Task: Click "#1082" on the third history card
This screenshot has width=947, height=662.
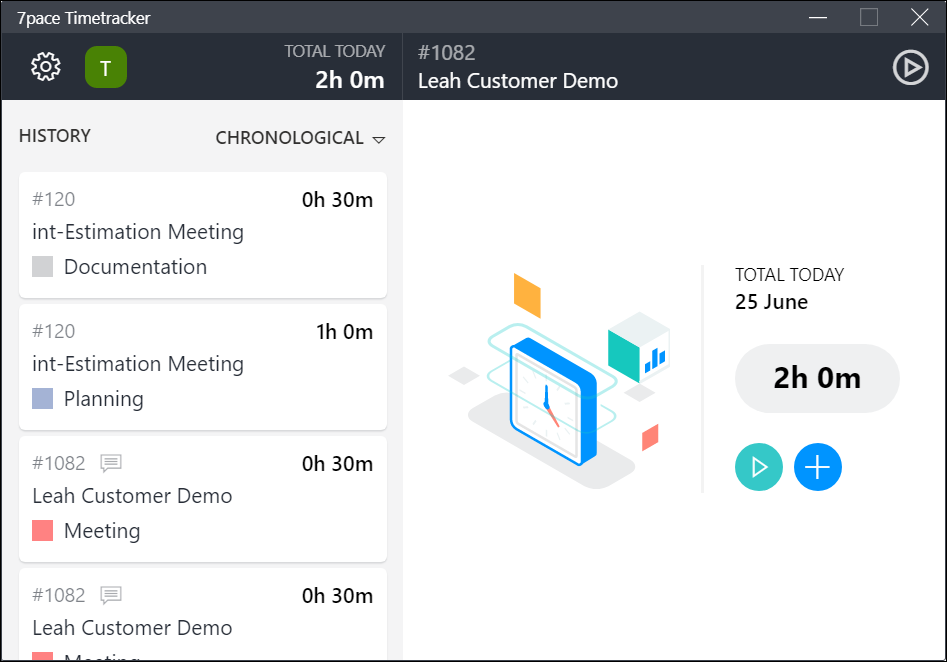Action: coord(59,463)
